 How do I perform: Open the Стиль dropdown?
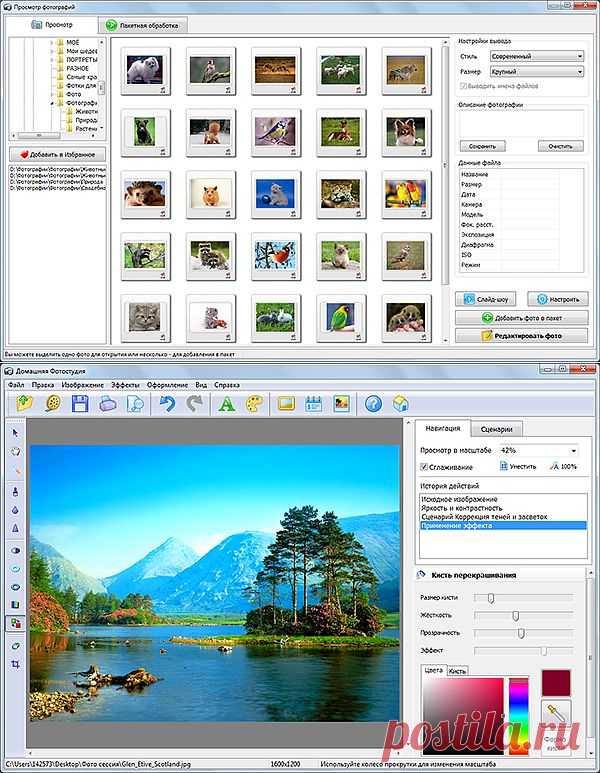tap(537, 56)
